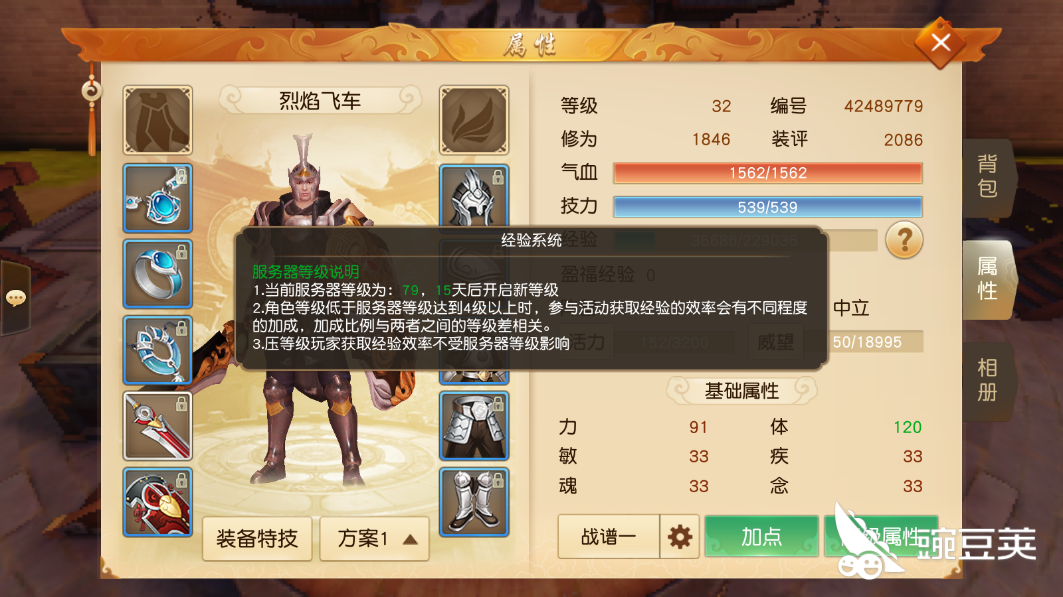This screenshot has width=1063, height=597.
Task: Open the empty cloak slot
Action: (157, 120)
